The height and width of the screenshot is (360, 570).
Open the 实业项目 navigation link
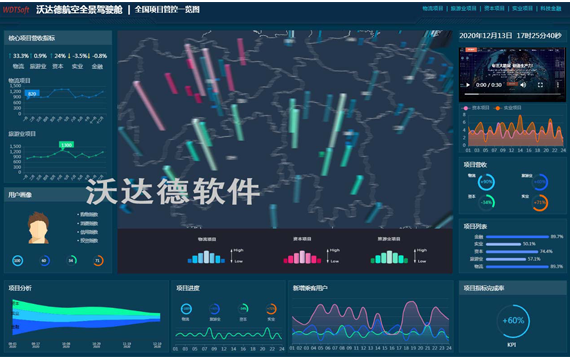pos(522,8)
